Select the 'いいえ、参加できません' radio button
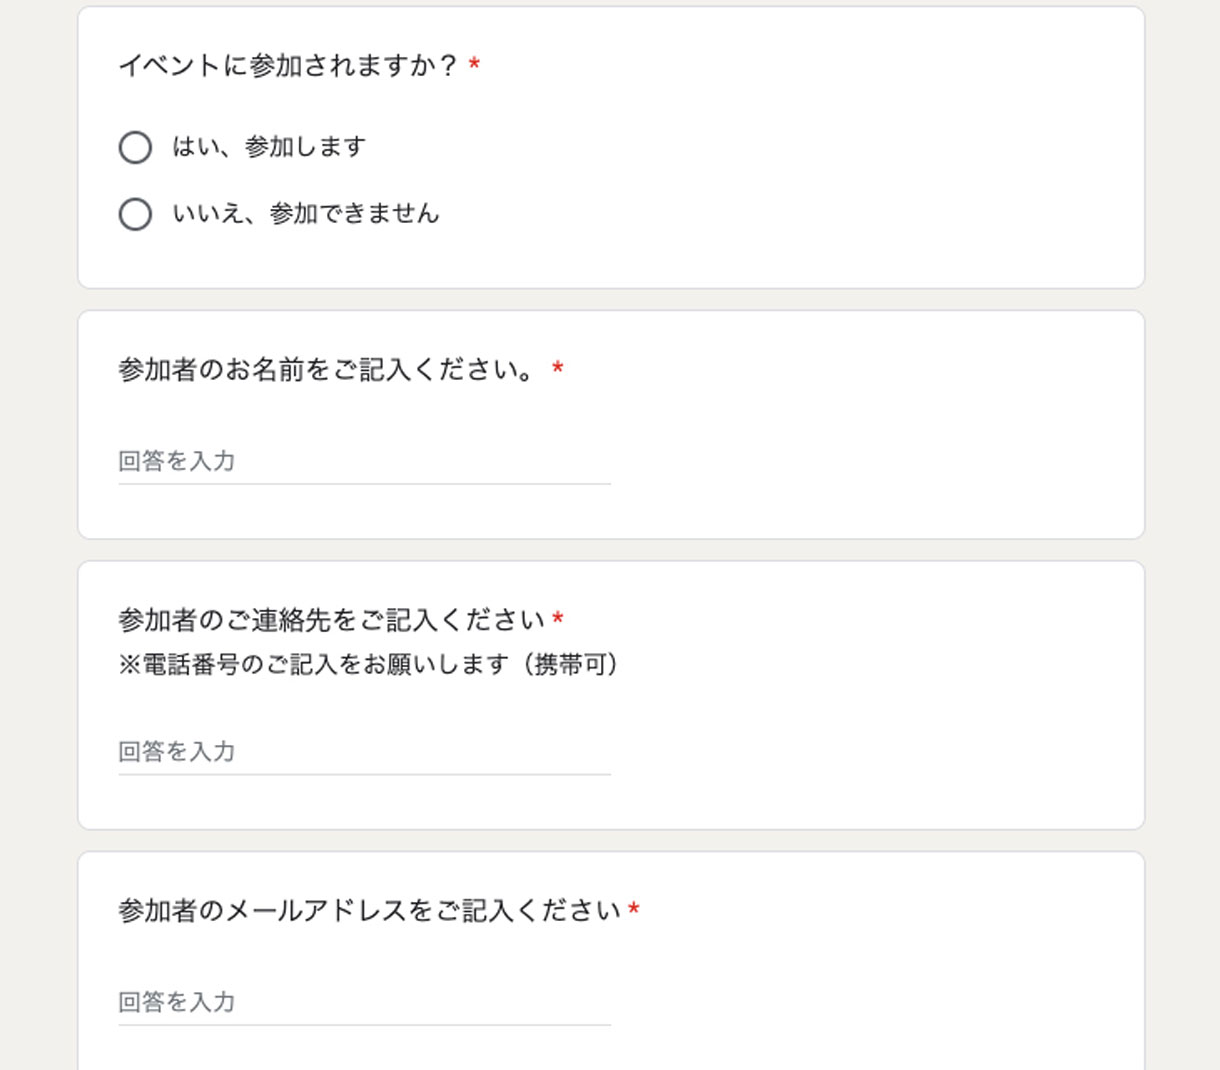Screen dimensions: 1220x1070 click(135, 214)
